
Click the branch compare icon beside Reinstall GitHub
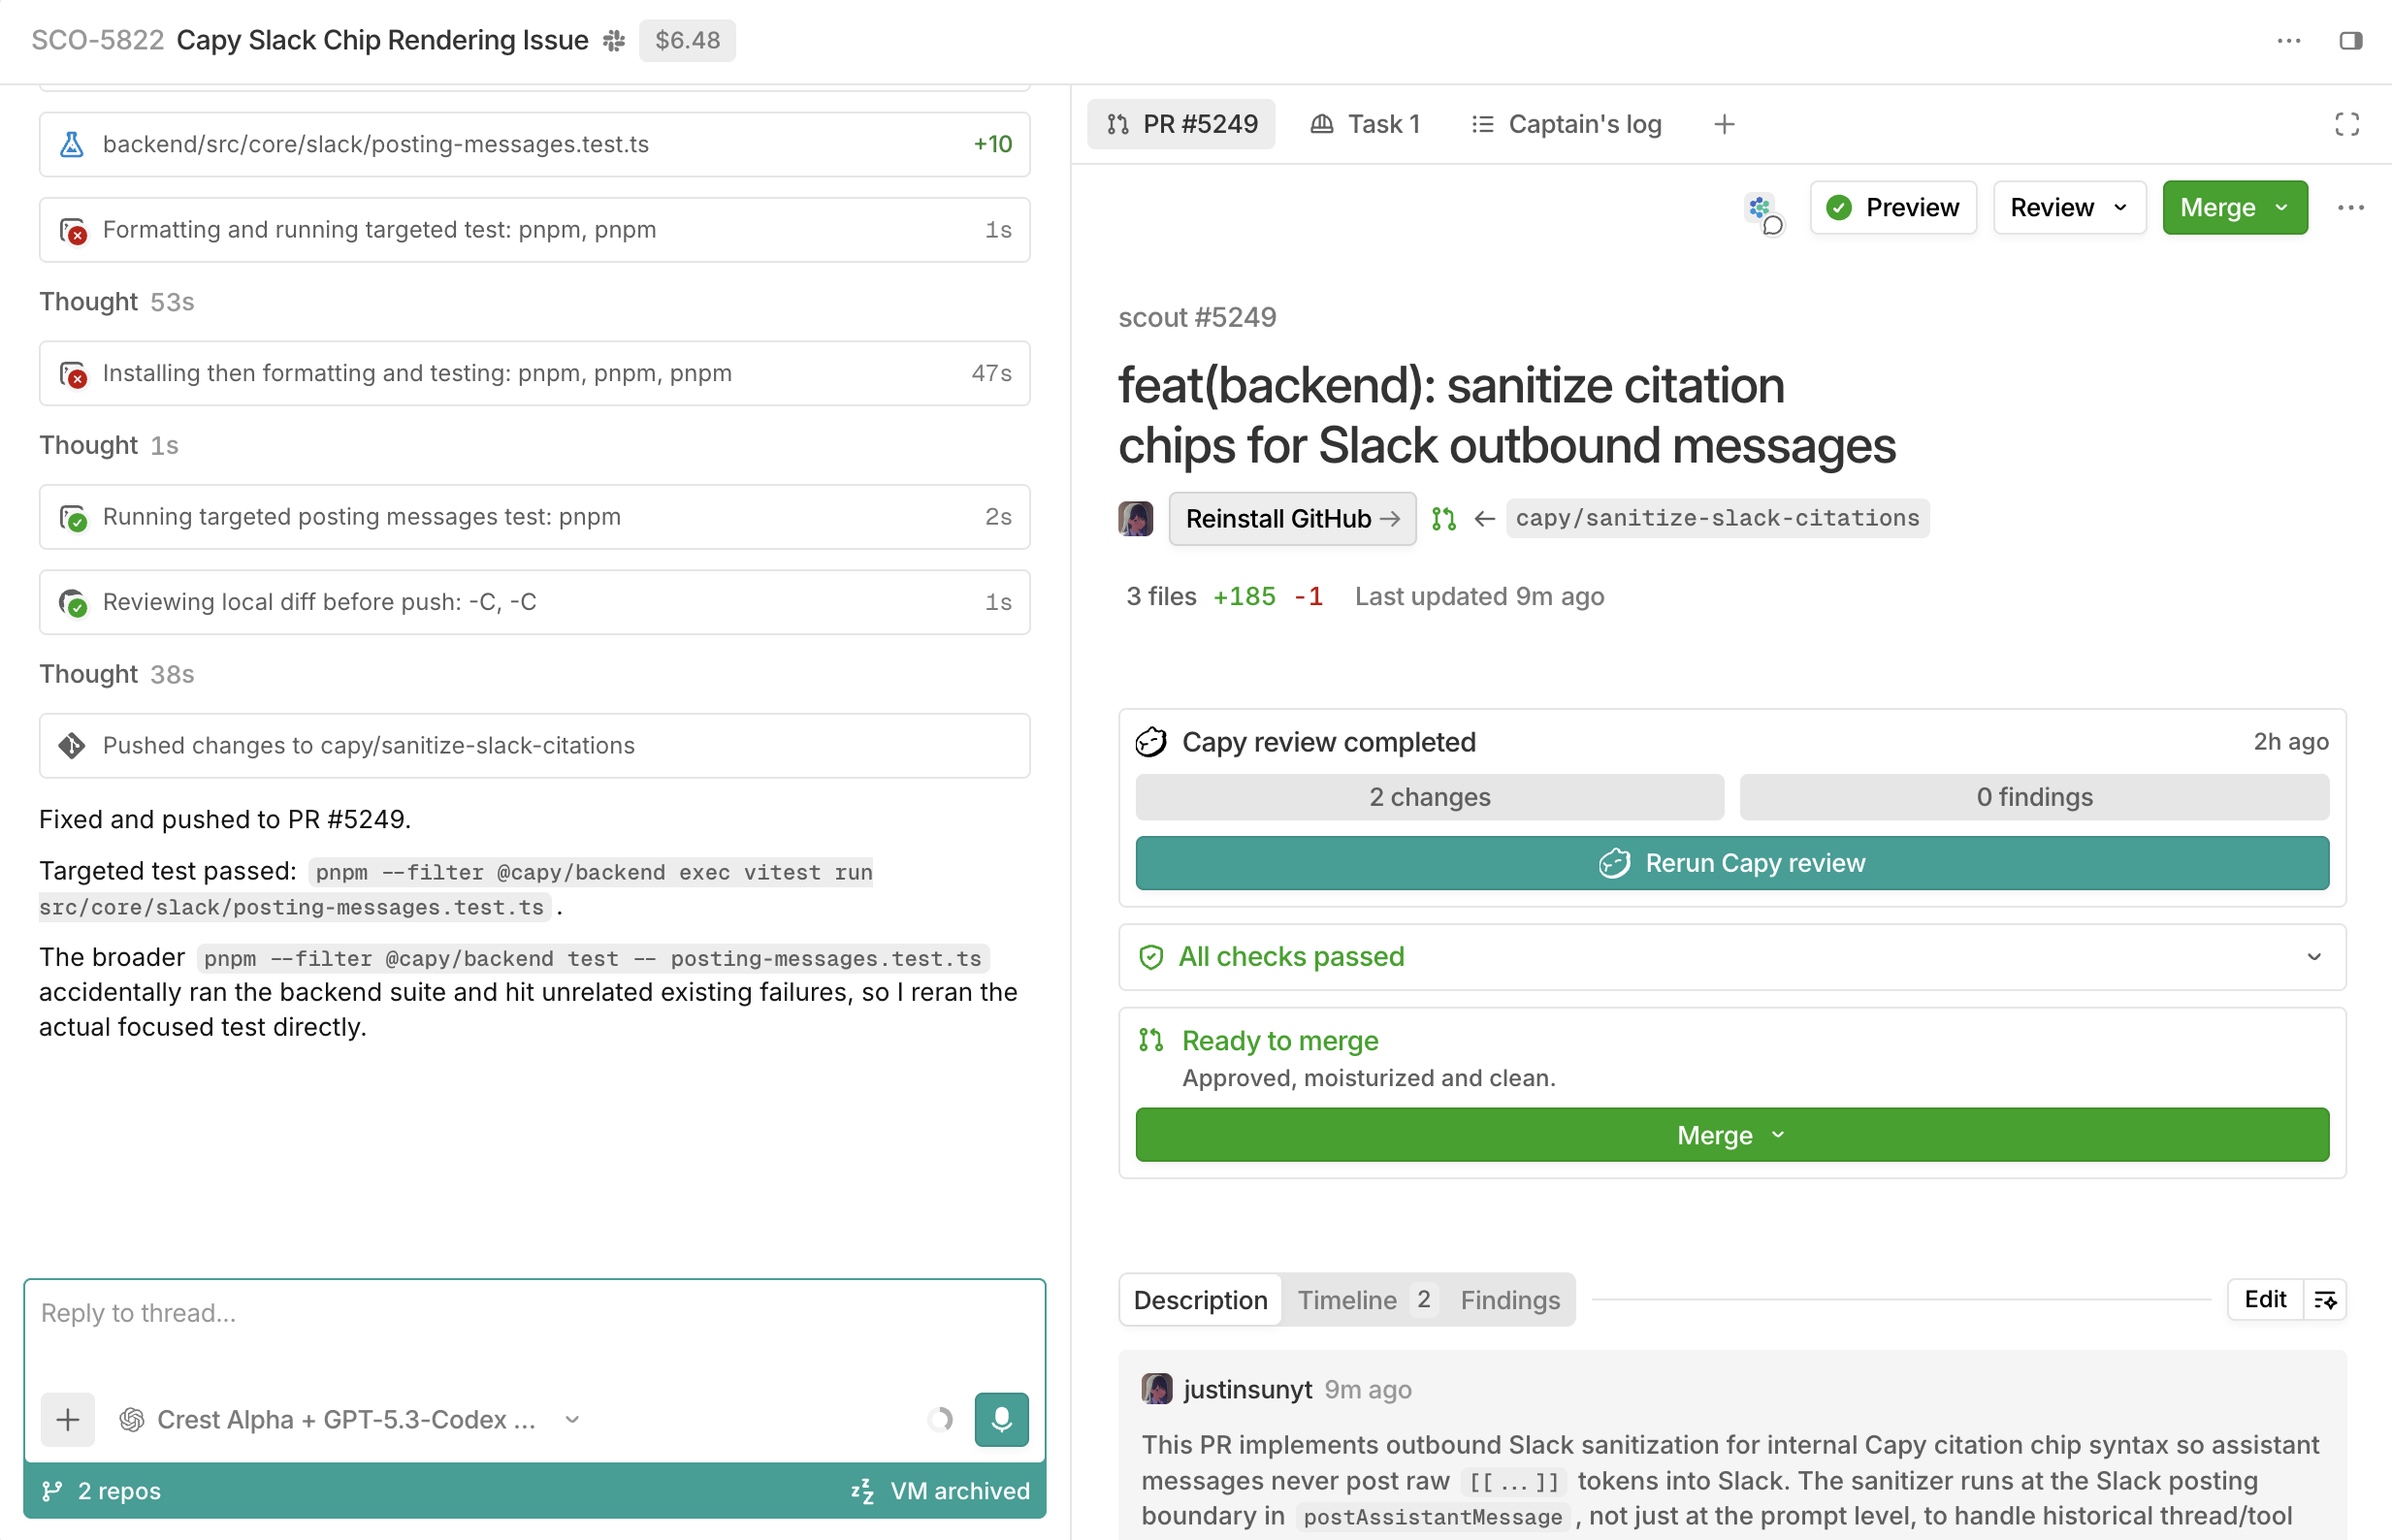1442,518
